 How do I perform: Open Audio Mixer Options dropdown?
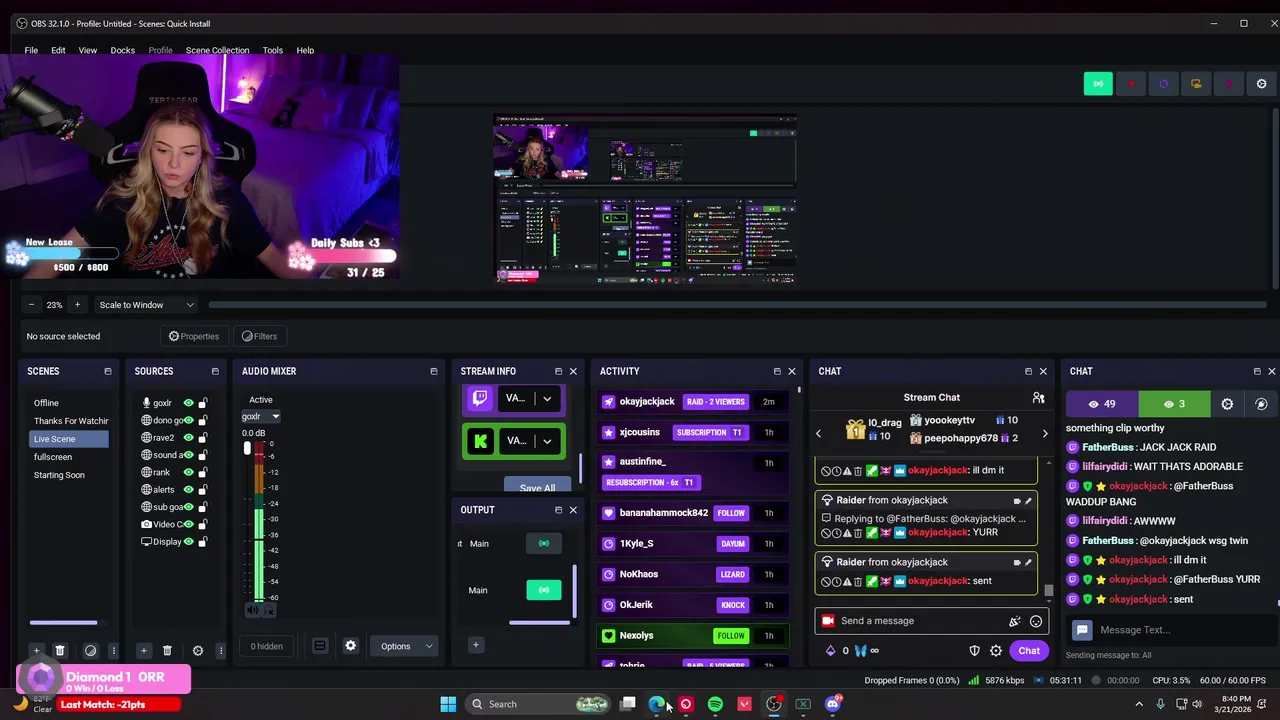click(406, 646)
